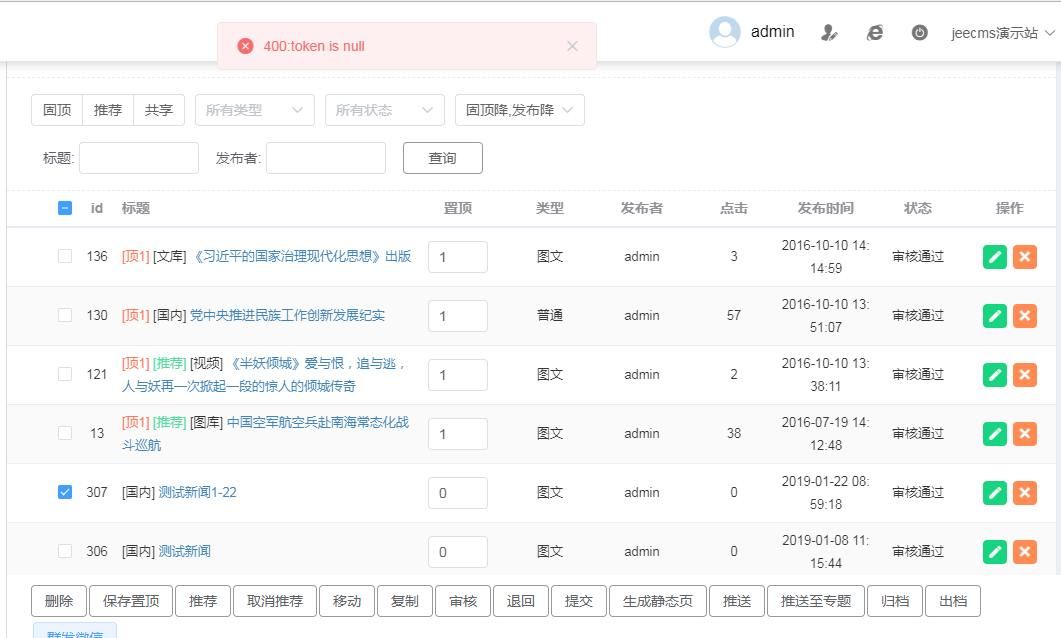The image size is (1061, 638).
Task: Delete article 306 with orange X icon
Action: click(1024, 552)
